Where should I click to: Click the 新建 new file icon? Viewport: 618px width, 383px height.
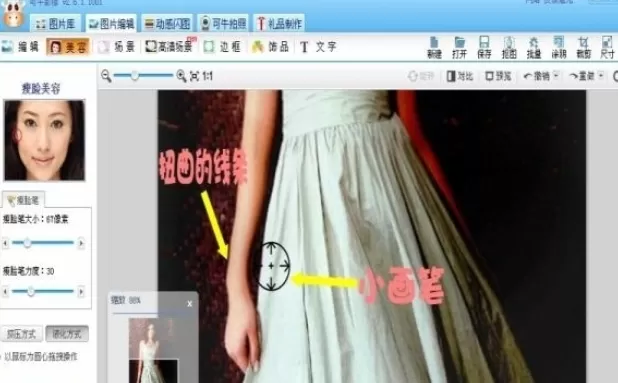click(434, 48)
